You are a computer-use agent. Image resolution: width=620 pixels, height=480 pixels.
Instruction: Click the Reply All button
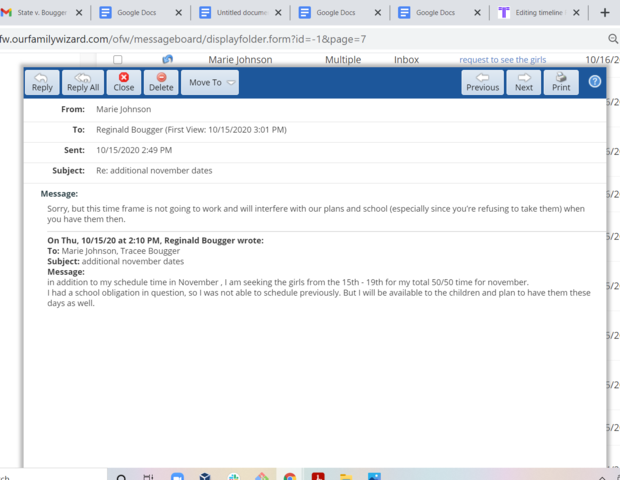tap(83, 83)
